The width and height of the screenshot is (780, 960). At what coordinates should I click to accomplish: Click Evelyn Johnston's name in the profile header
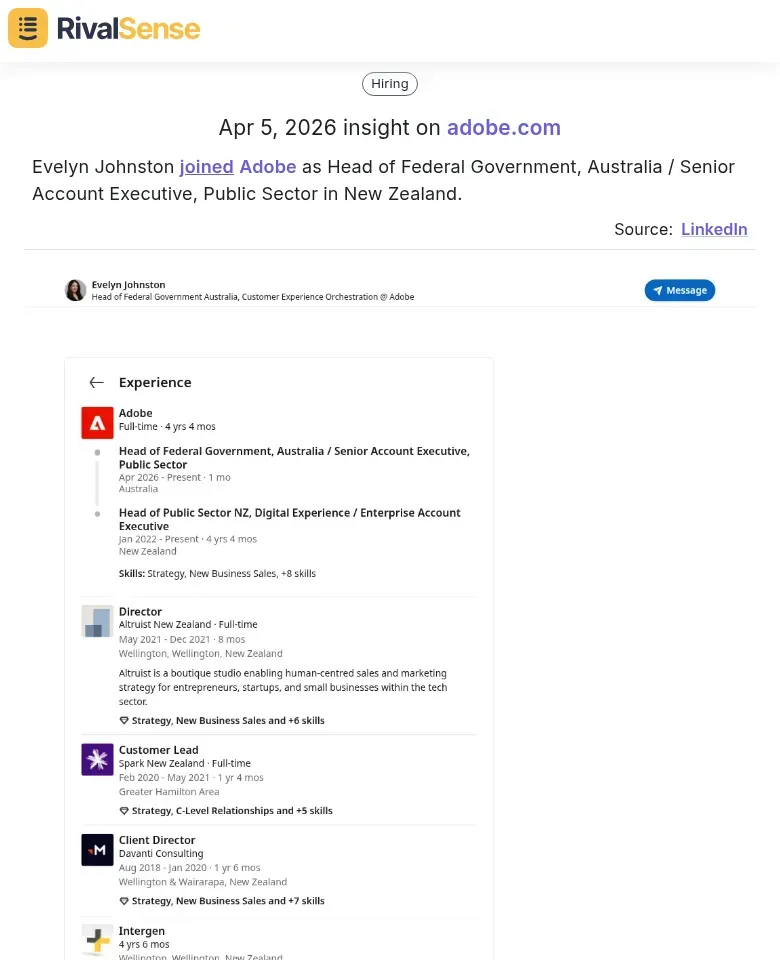coord(128,284)
